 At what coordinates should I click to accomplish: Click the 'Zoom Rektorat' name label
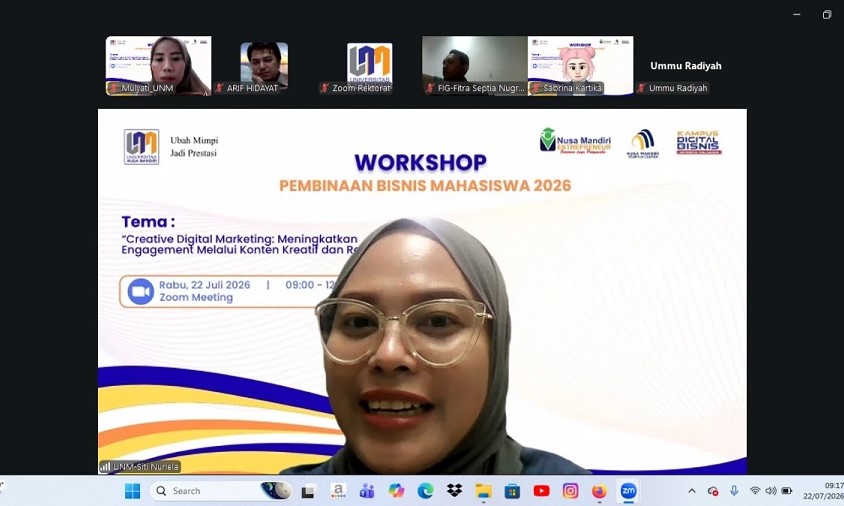361,88
